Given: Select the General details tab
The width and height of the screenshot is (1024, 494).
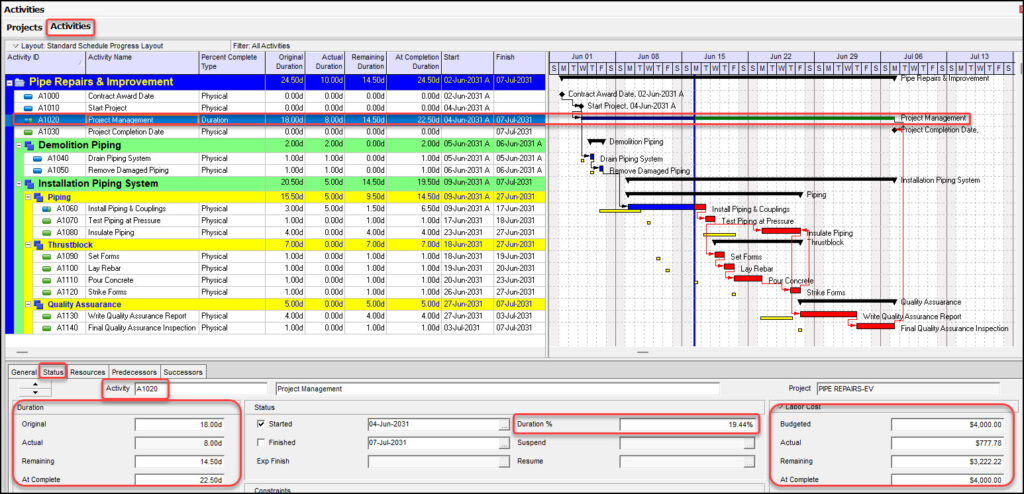Looking at the screenshot, I should [24, 372].
